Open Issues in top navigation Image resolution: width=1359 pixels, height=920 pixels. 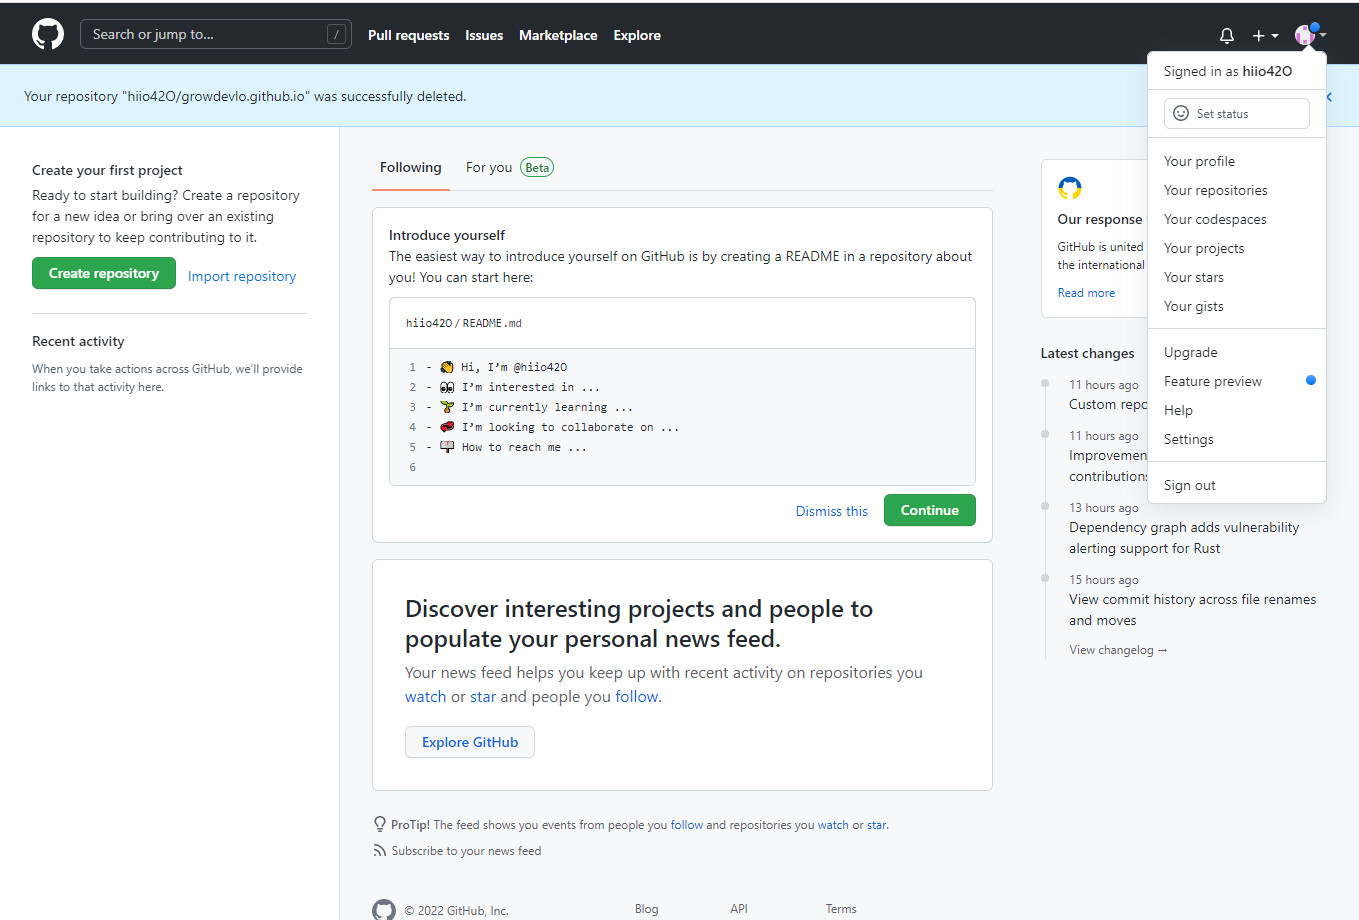coord(484,35)
